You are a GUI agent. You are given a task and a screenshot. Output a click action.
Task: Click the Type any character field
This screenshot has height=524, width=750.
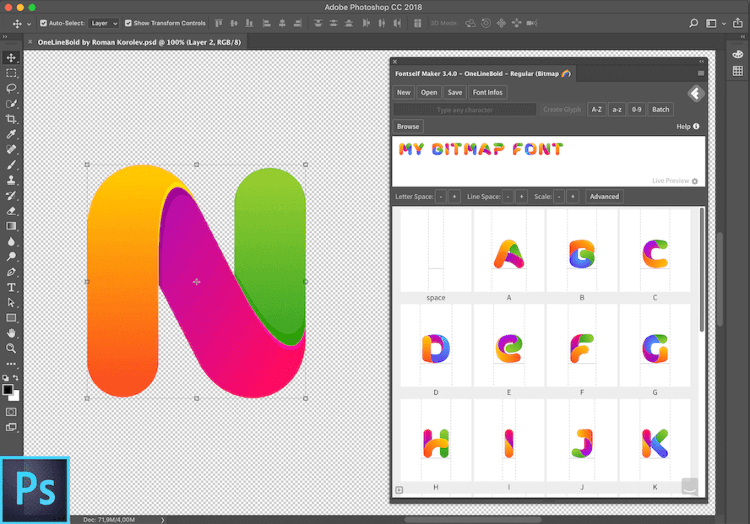[x=464, y=109]
